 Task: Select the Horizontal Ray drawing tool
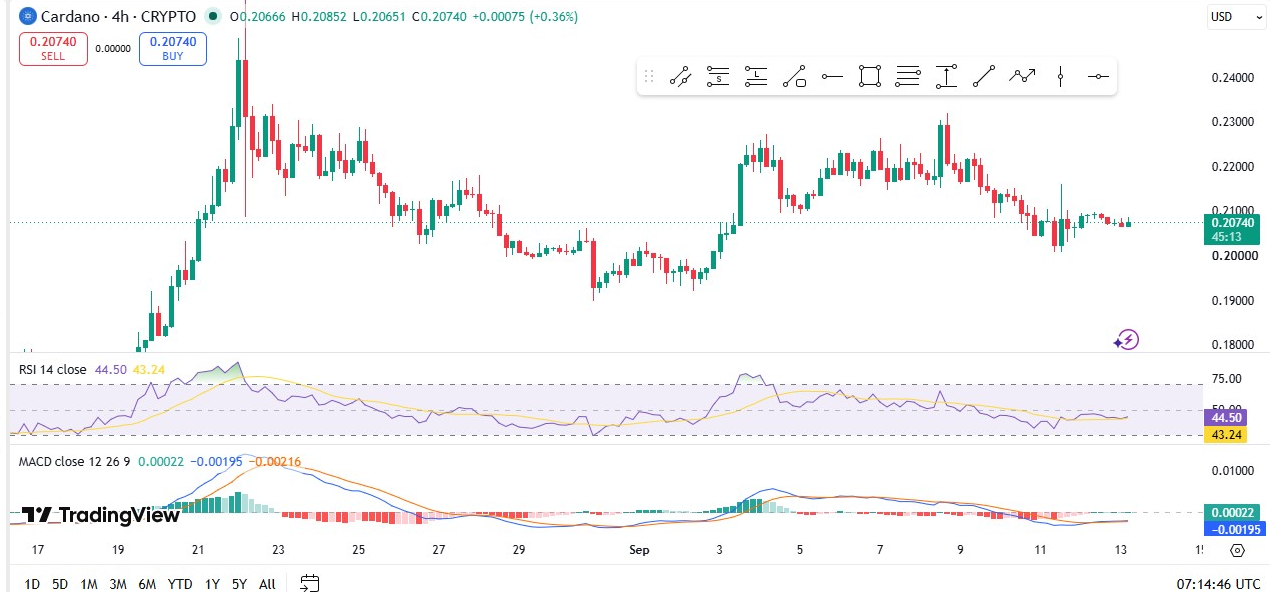pos(832,76)
